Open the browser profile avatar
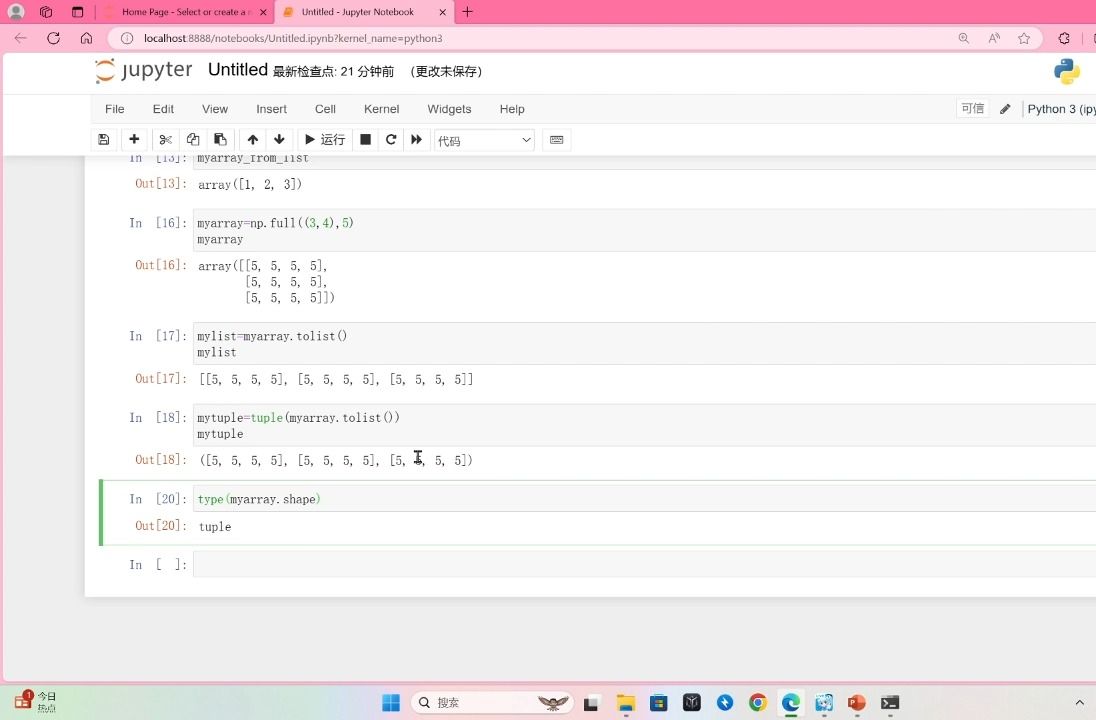This screenshot has width=1096, height=720. [15, 12]
